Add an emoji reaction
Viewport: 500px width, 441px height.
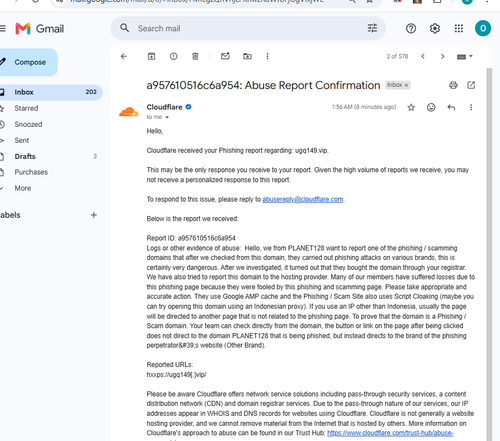coord(431,107)
